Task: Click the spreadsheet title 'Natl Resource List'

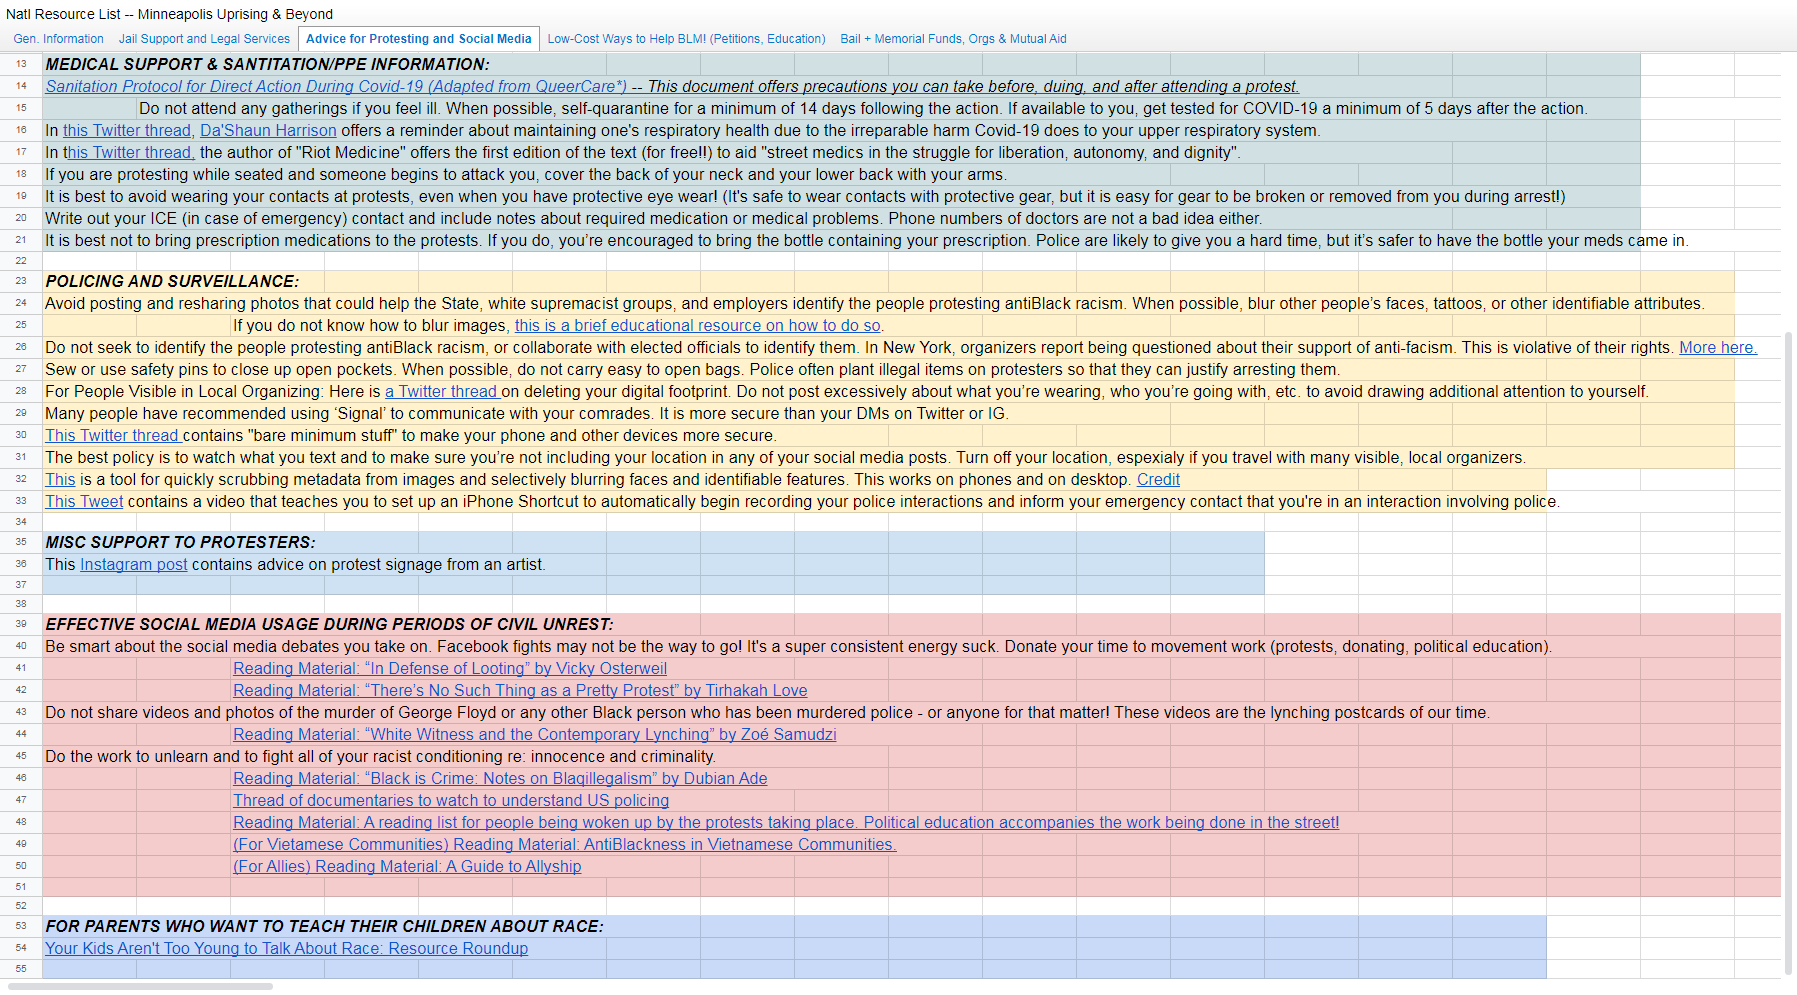Action: click(169, 14)
